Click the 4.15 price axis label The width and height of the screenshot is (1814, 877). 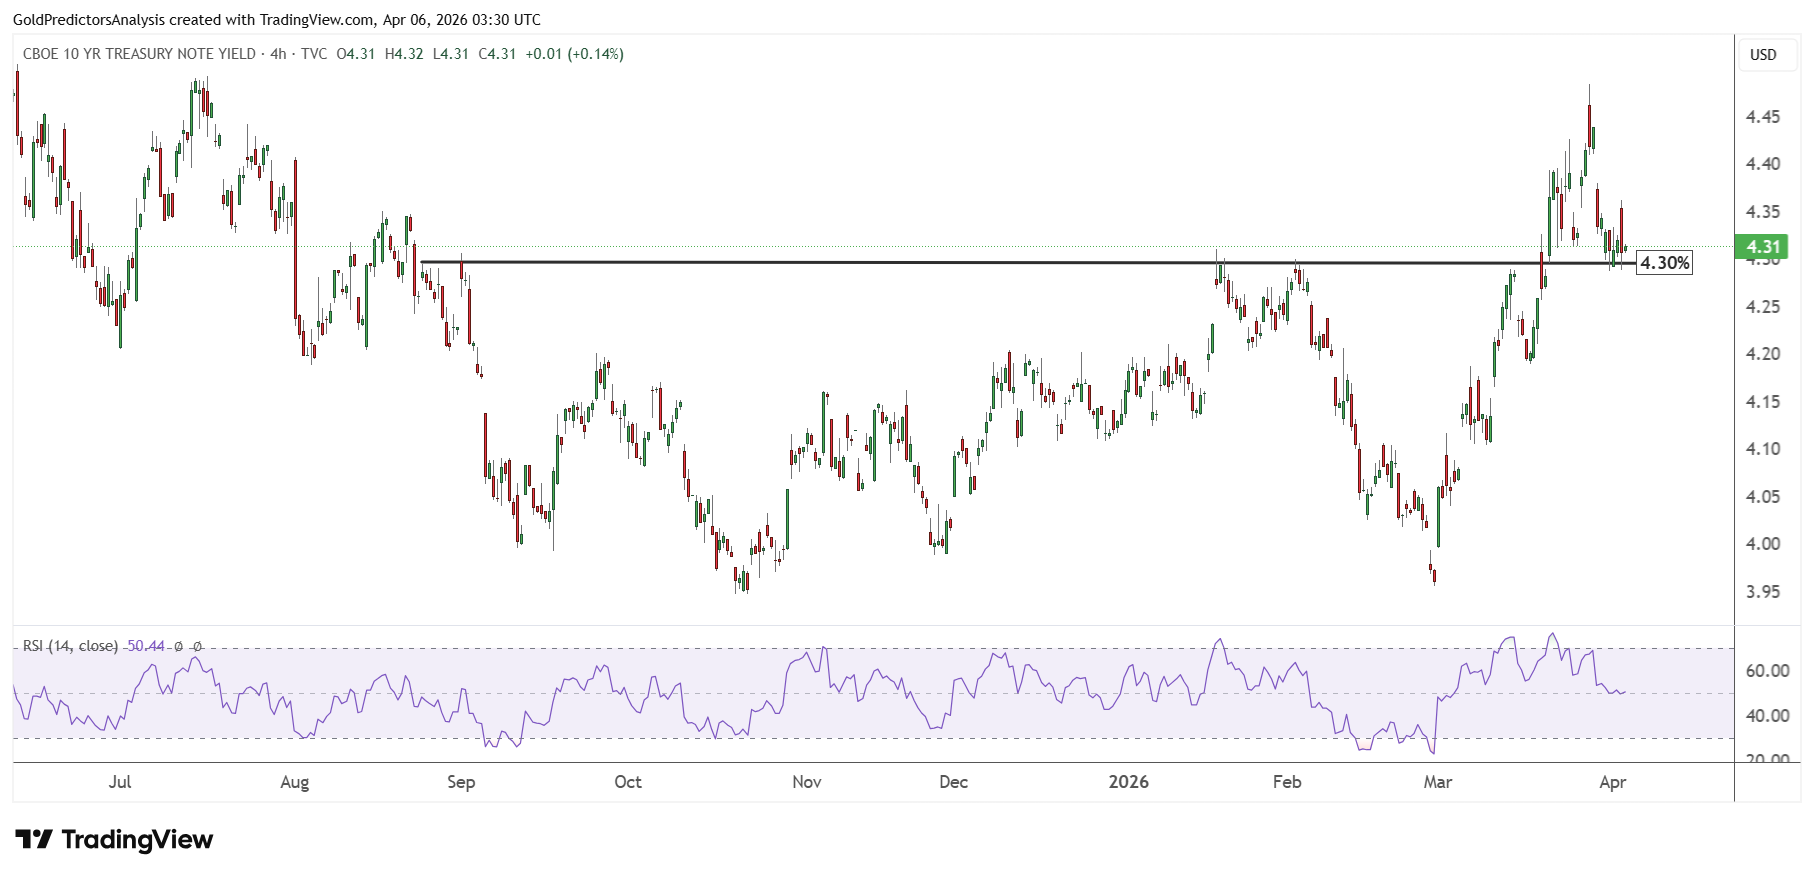(1762, 402)
